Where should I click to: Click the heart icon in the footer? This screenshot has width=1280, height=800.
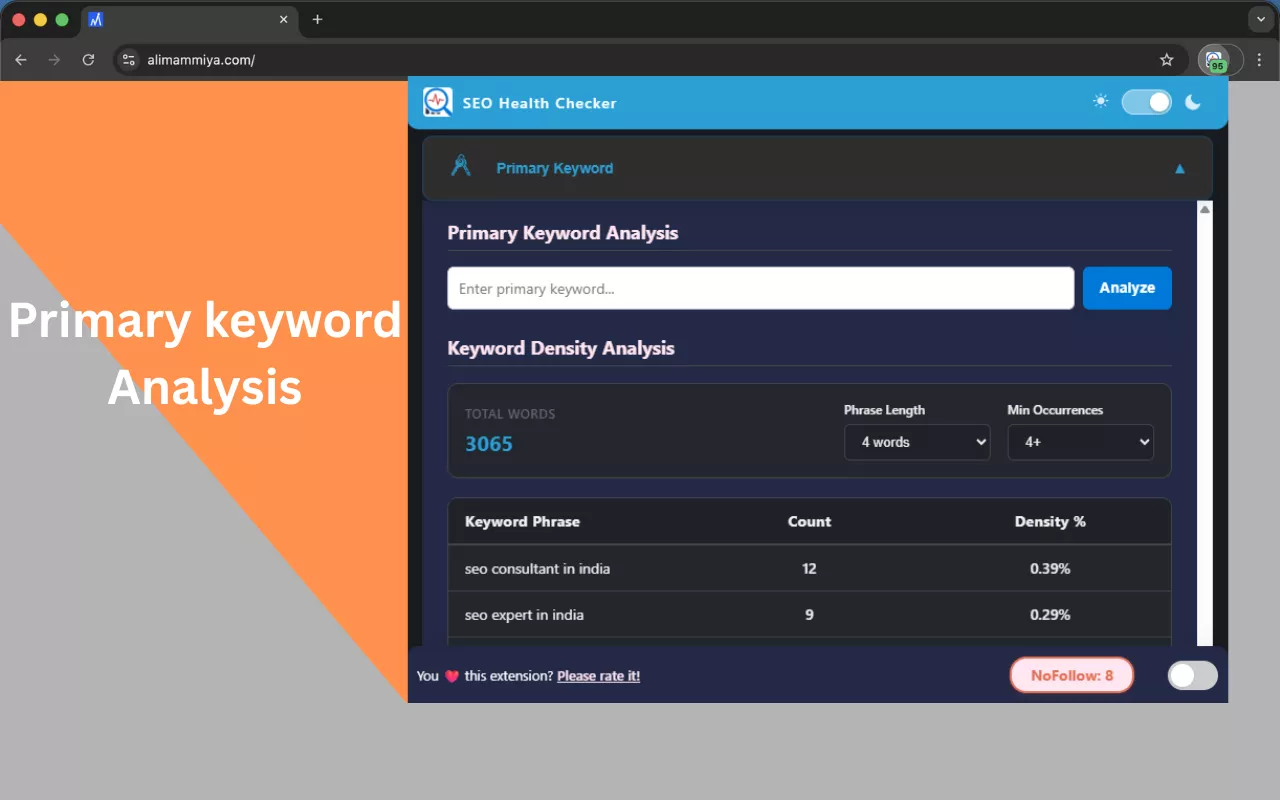(448, 675)
